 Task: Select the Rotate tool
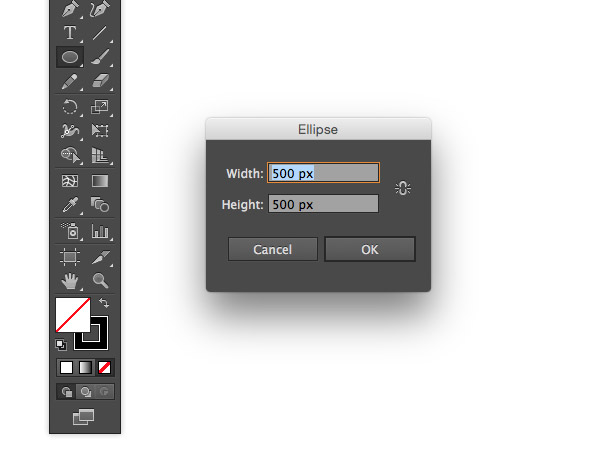tap(70, 107)
